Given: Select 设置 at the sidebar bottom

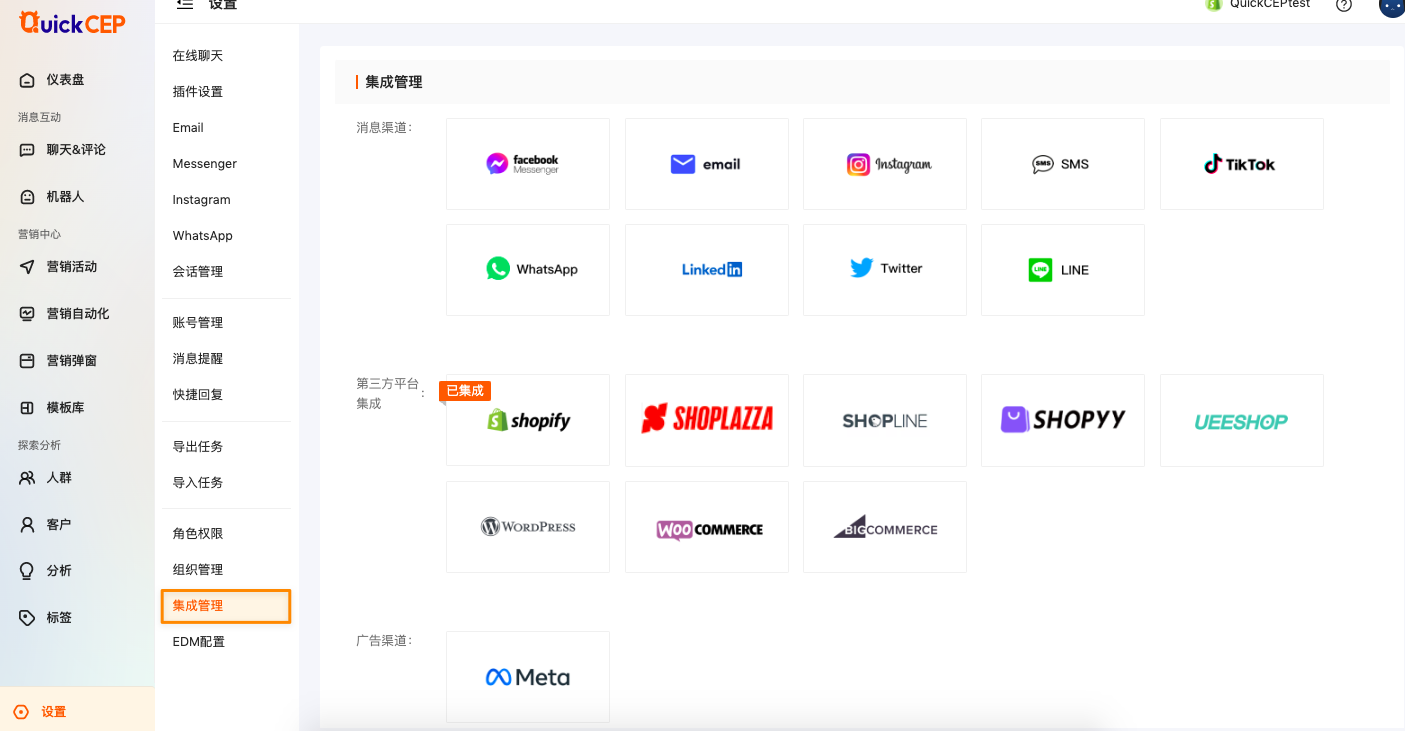Looking at the screenshot, I should click(77, 712).
